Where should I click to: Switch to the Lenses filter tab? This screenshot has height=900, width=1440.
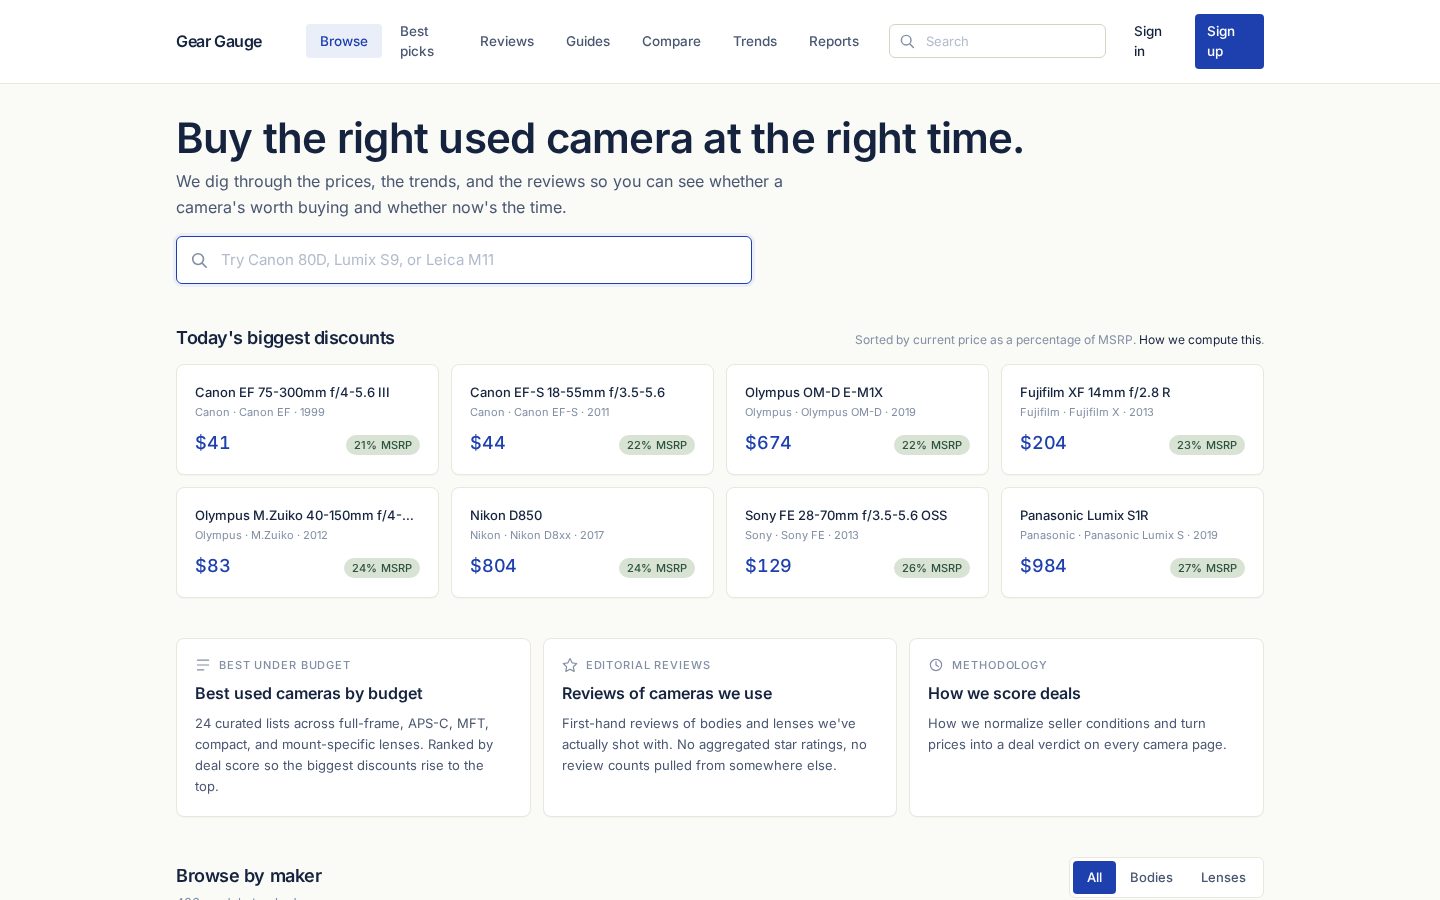pyautogui.click(x=1223, y=877)
